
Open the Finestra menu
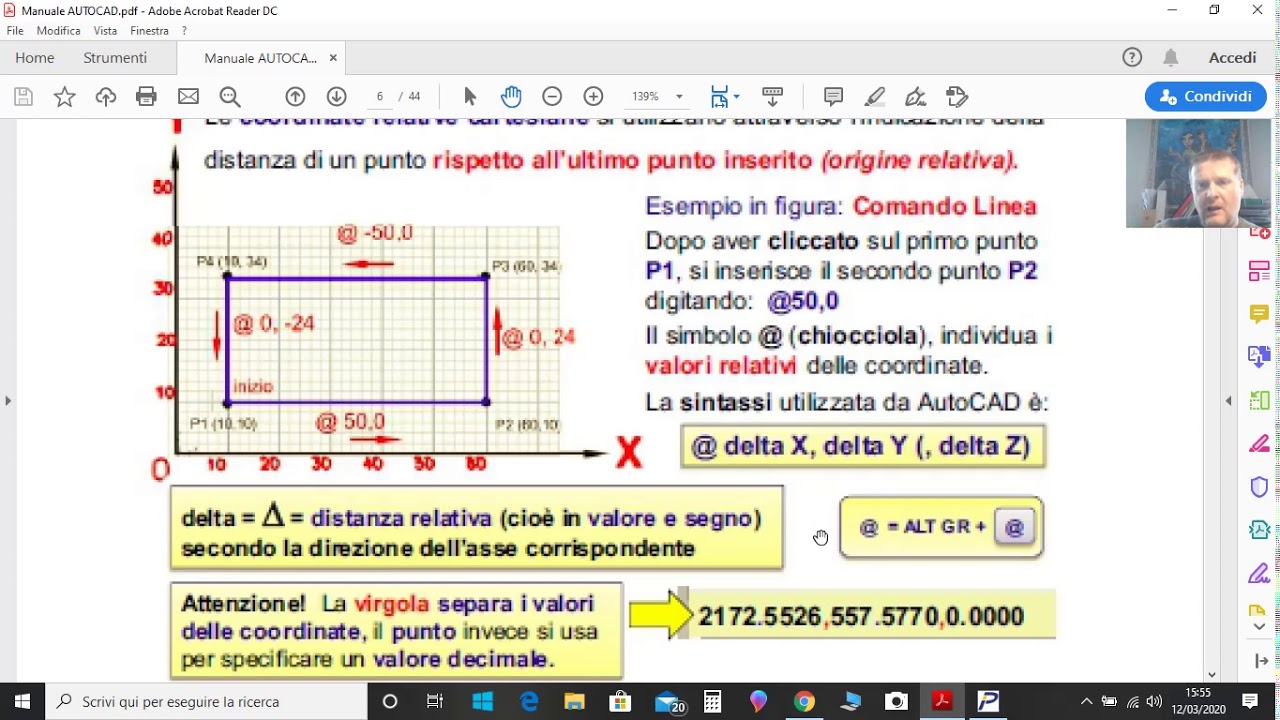[x=149, y=31]
